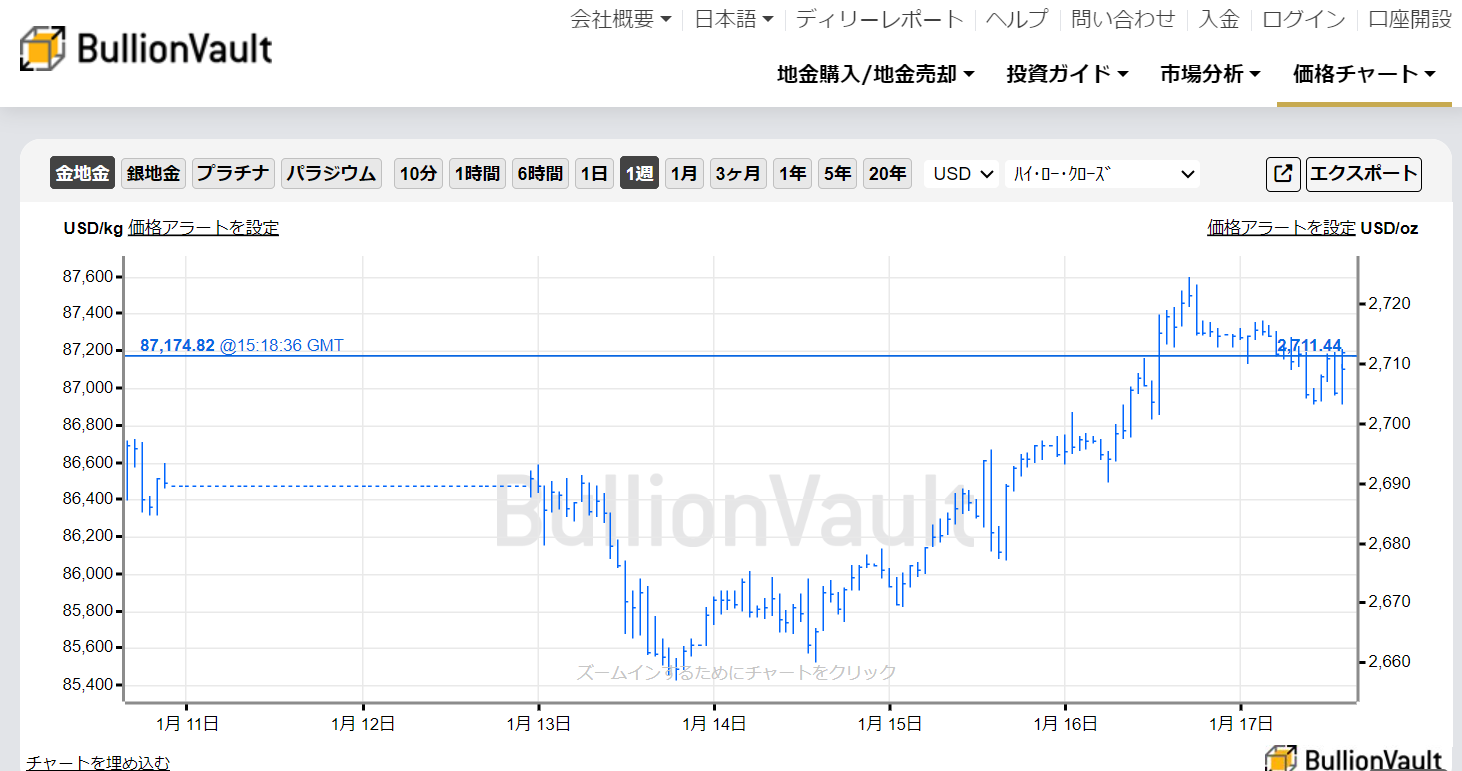
Task: Click the 2,720 right axis value
Action: pyautogui.click(x=1389, y=302)
